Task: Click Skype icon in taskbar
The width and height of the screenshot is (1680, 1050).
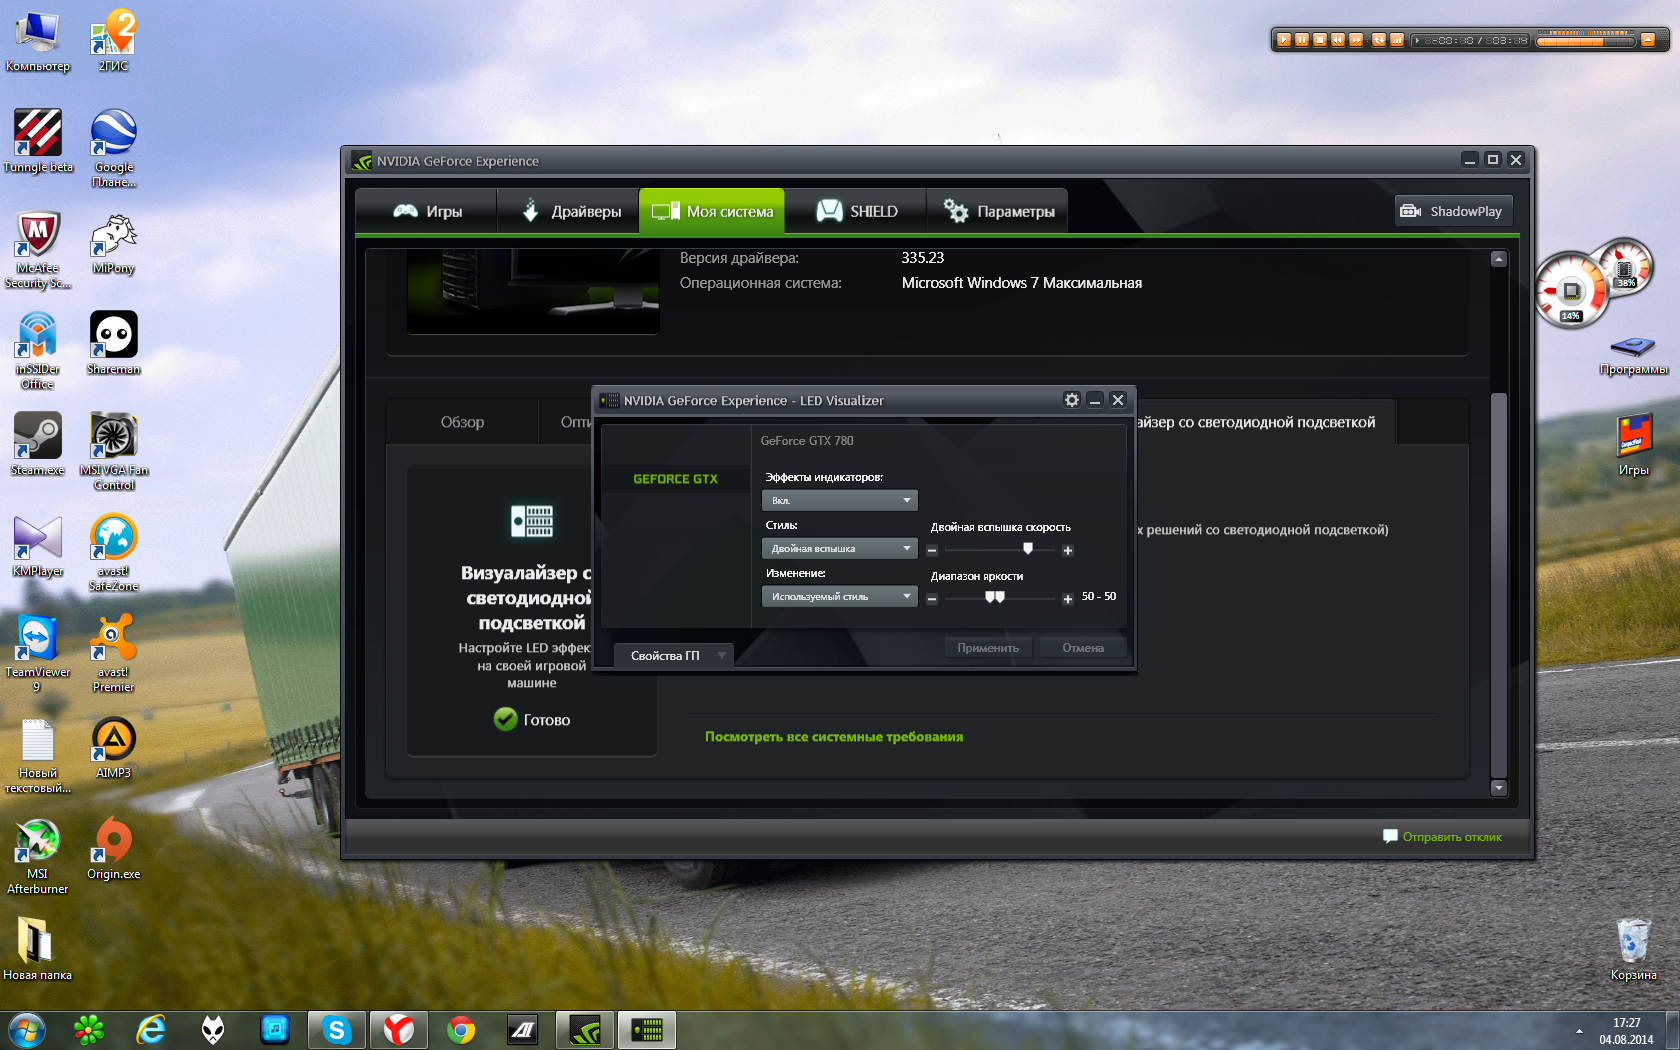Action: 336,1029
